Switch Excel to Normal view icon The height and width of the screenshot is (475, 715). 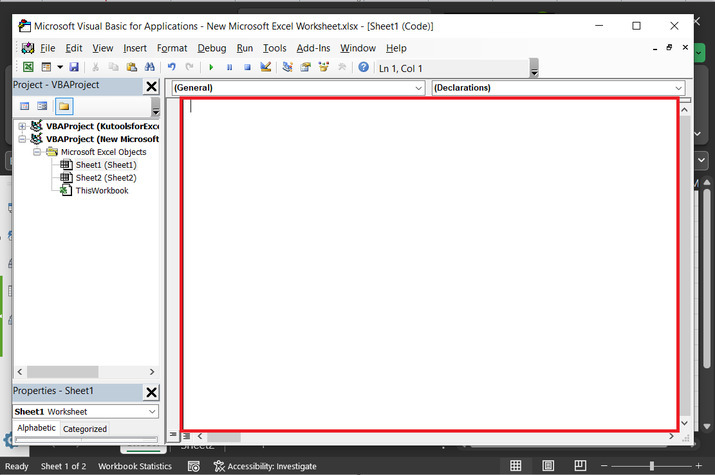[515, 465]
